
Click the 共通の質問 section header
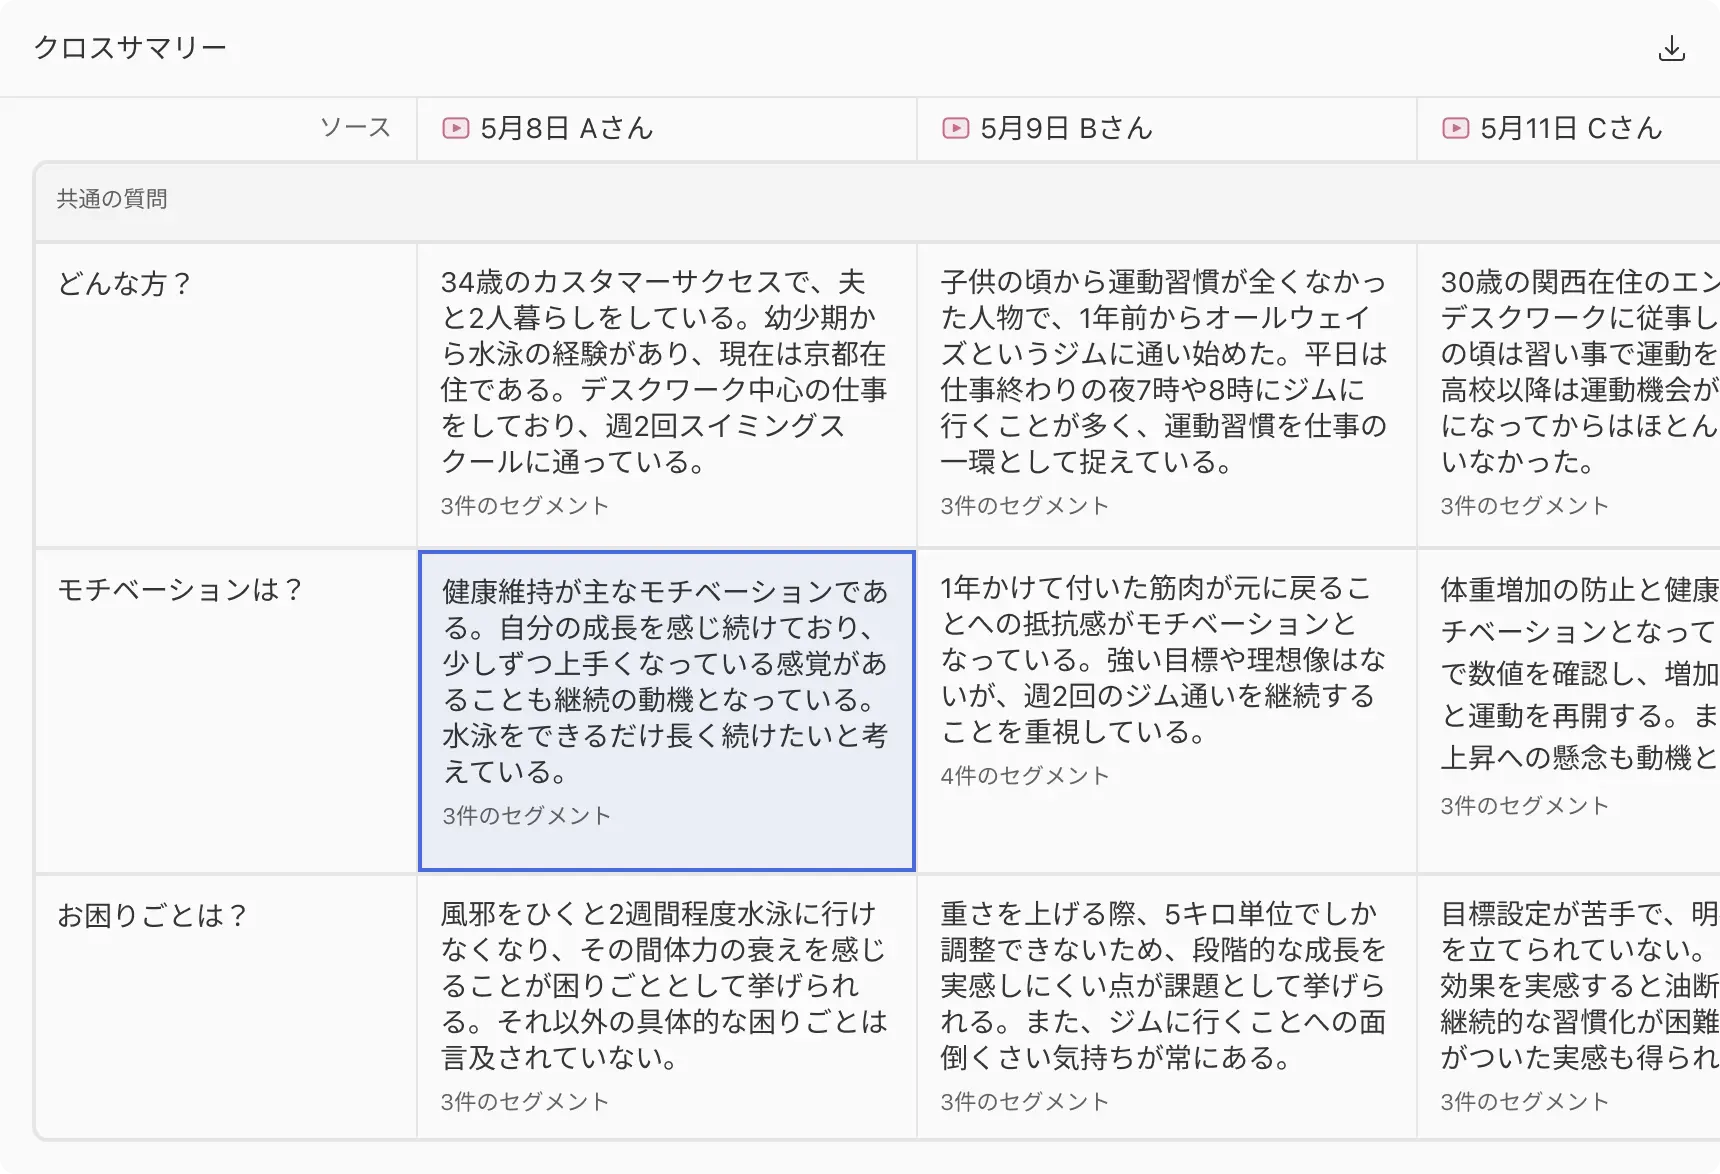(112, 199)
